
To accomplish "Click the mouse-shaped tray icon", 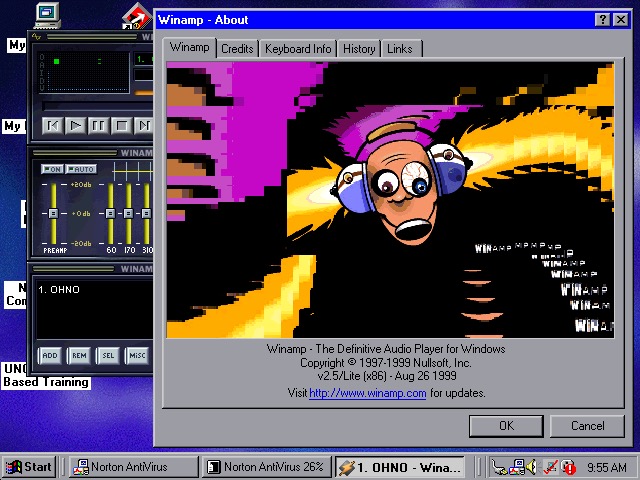I will [x=499, y=467].
